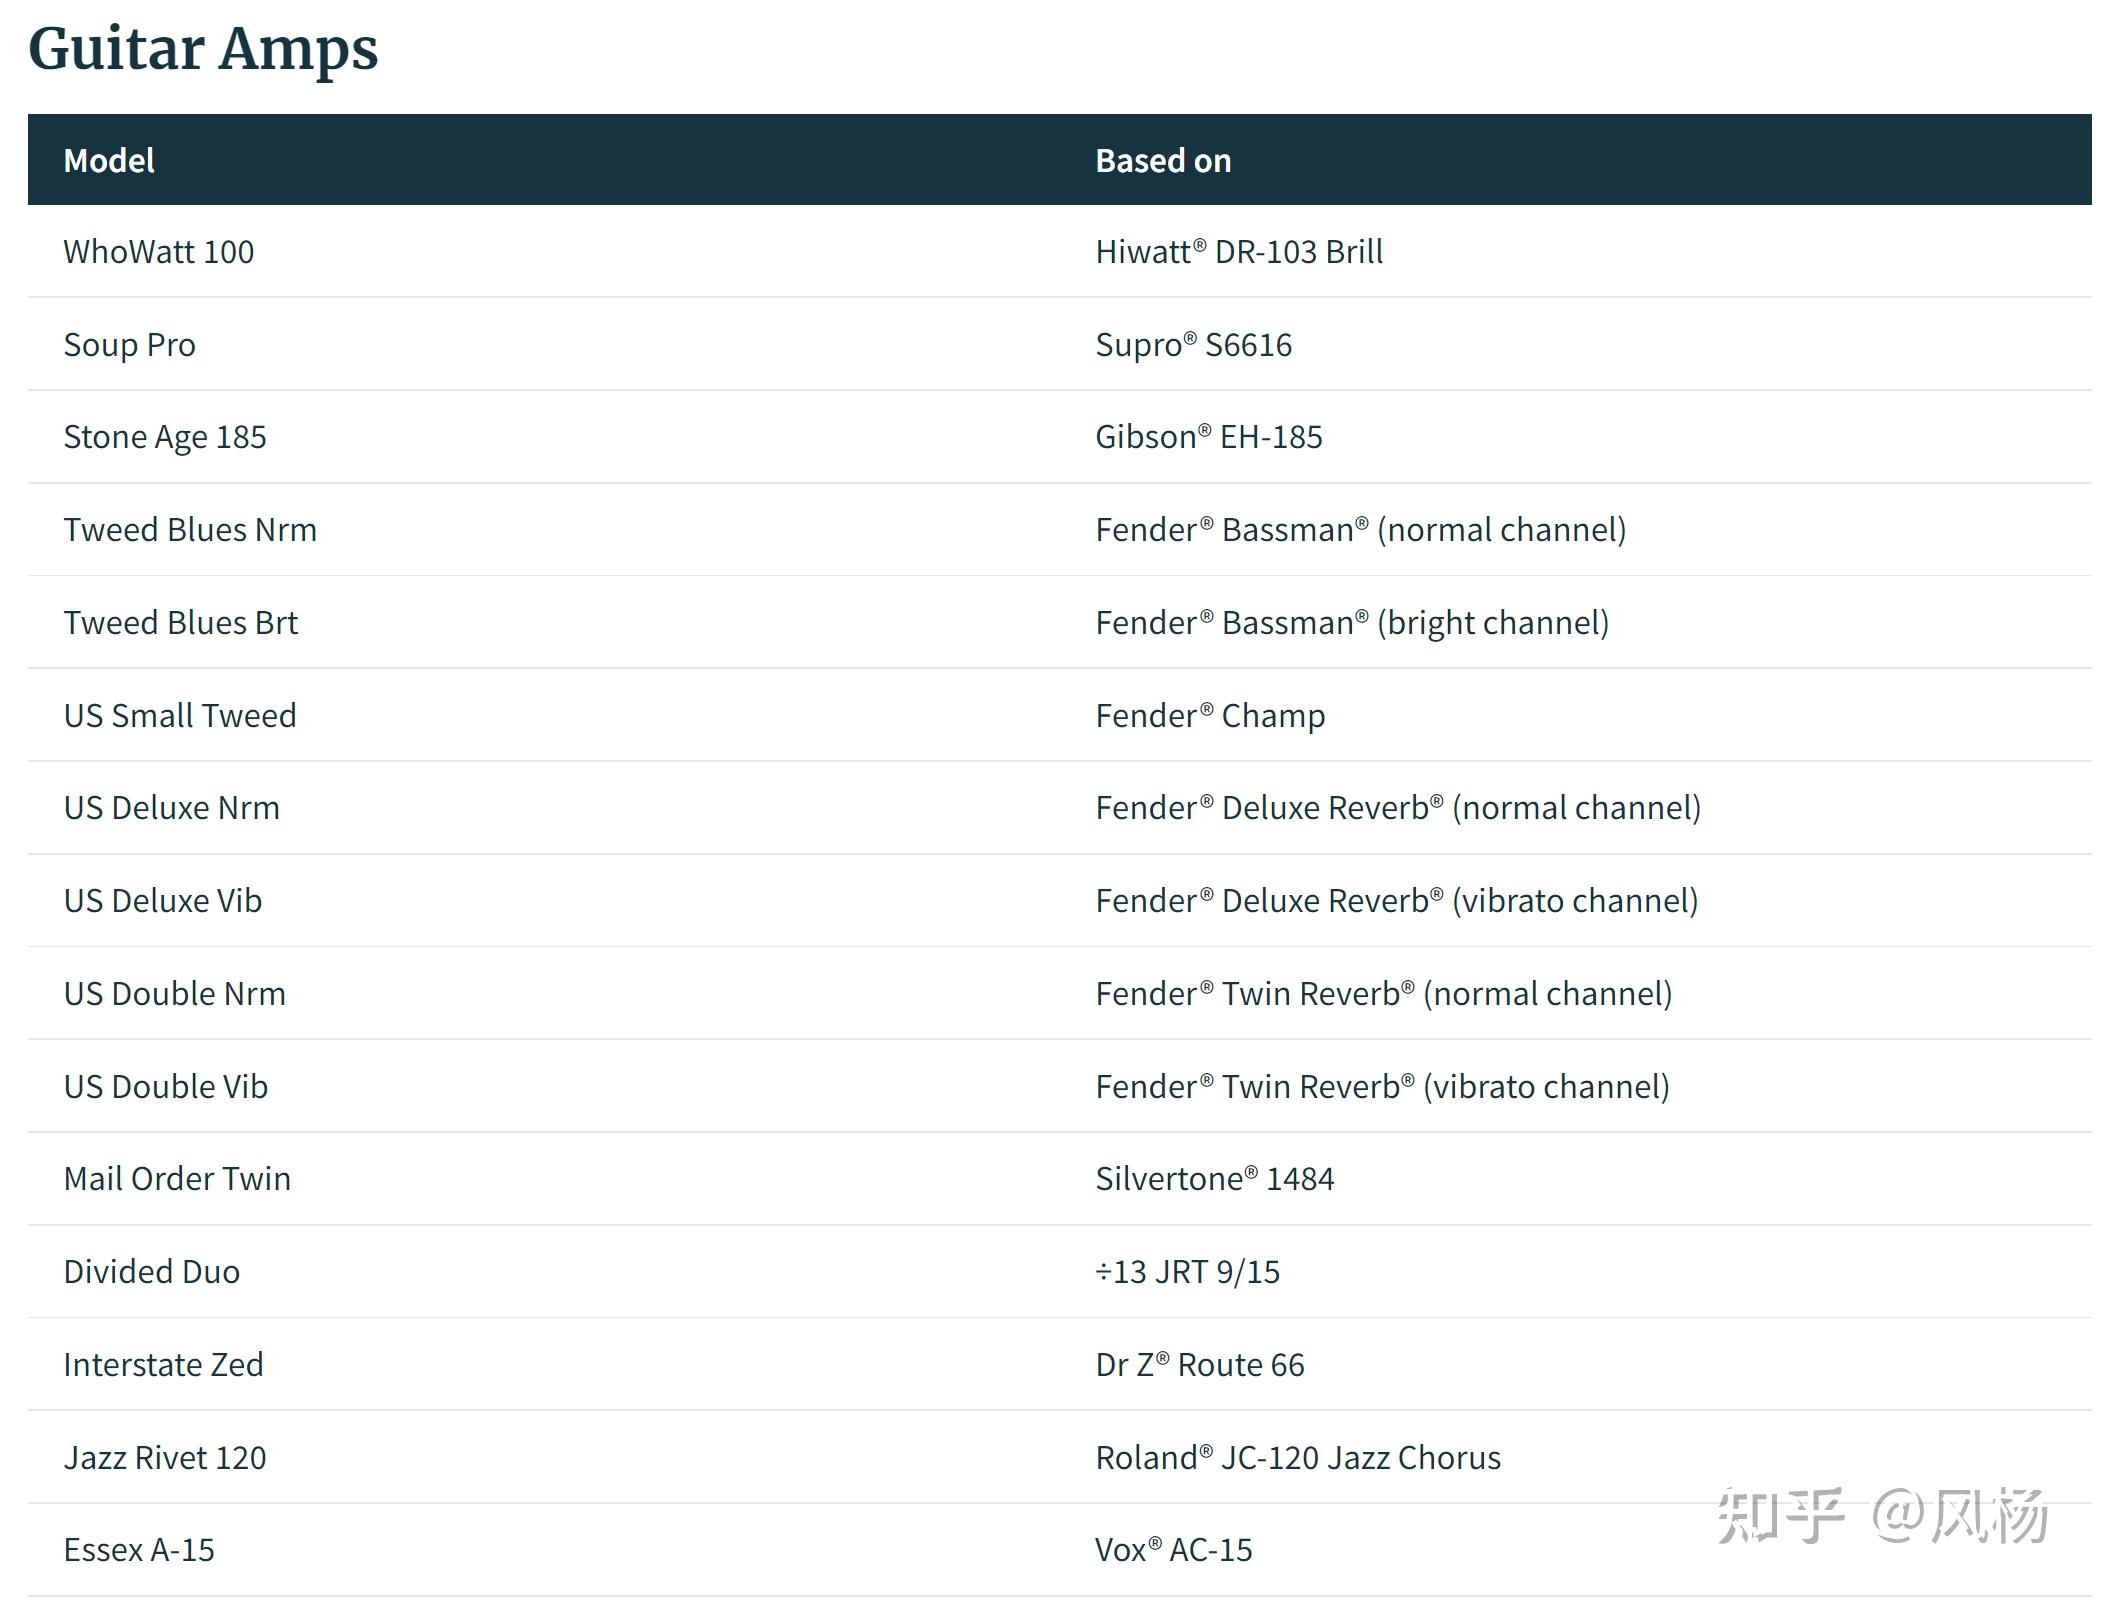Click the Hiwatt DR-103 Brill entry

pyautogui.click(x=1239, y=252)
